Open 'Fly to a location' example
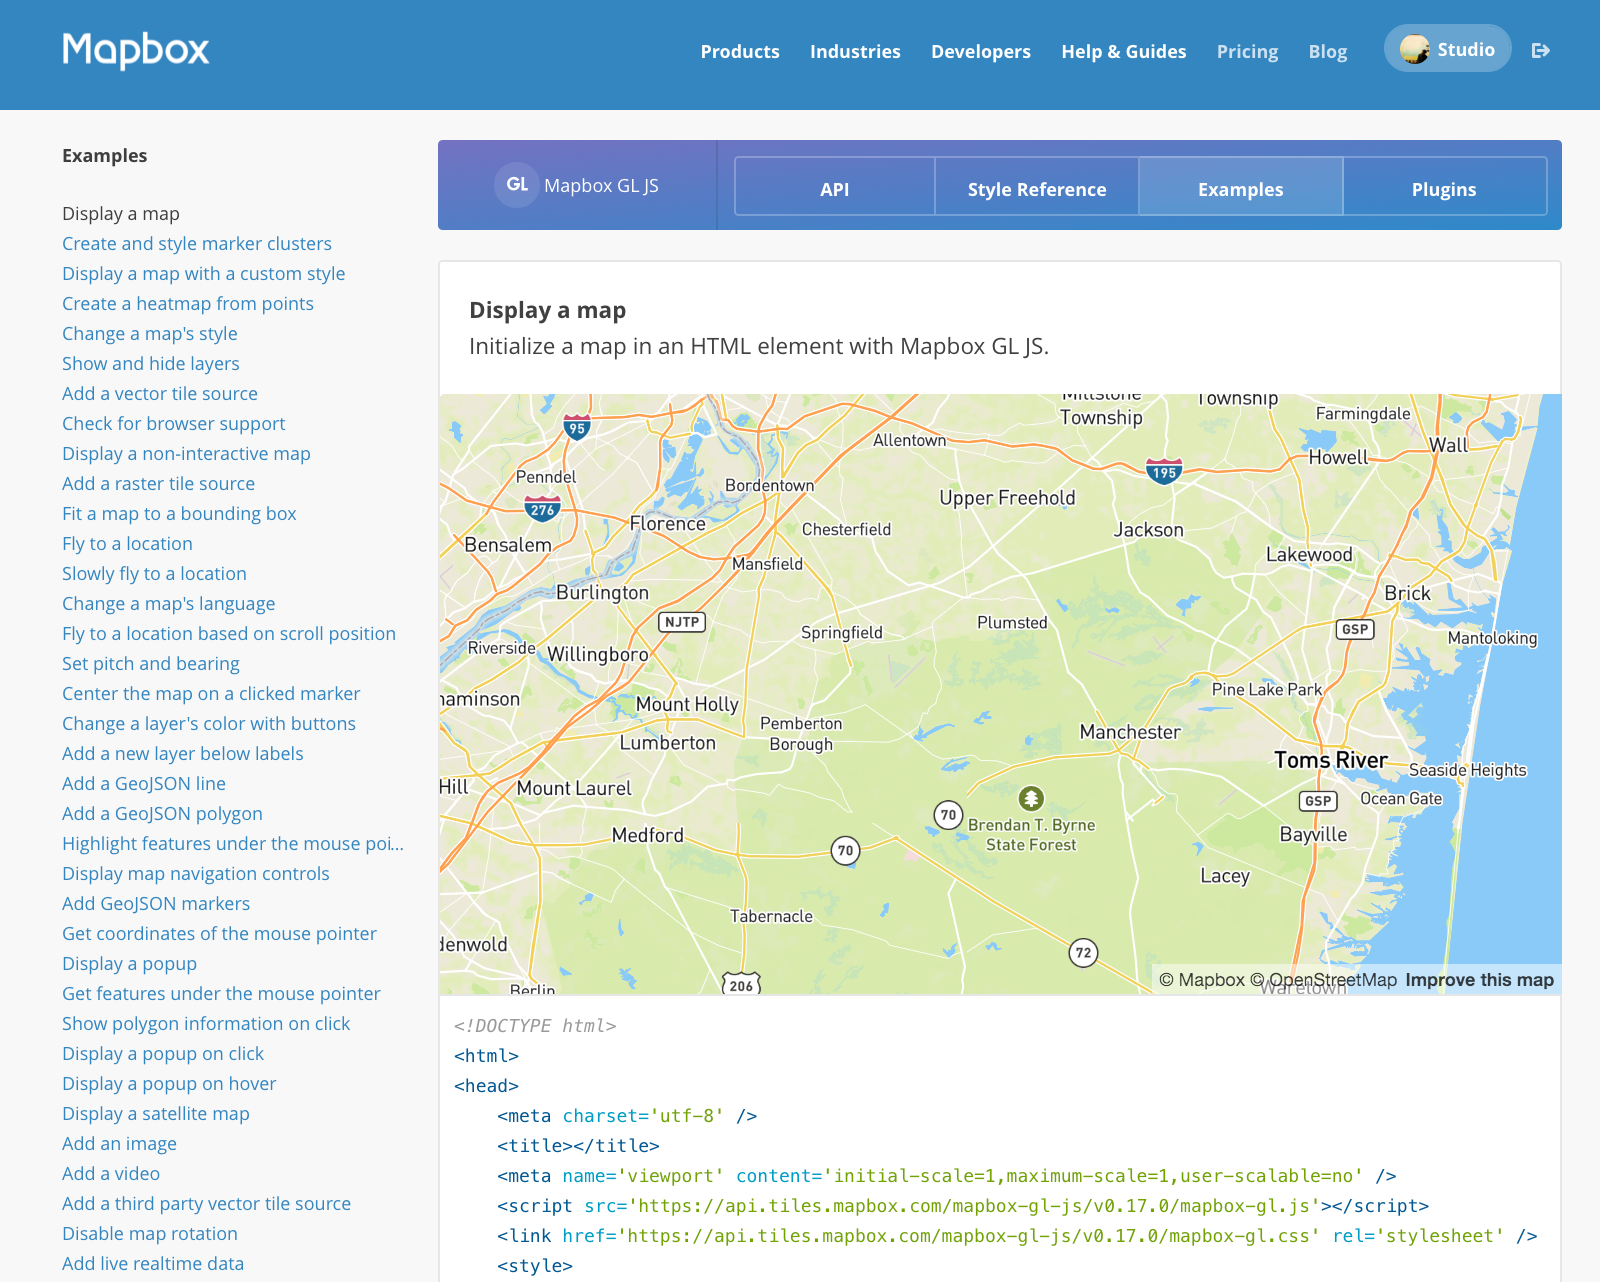 [x=127, y=543]
